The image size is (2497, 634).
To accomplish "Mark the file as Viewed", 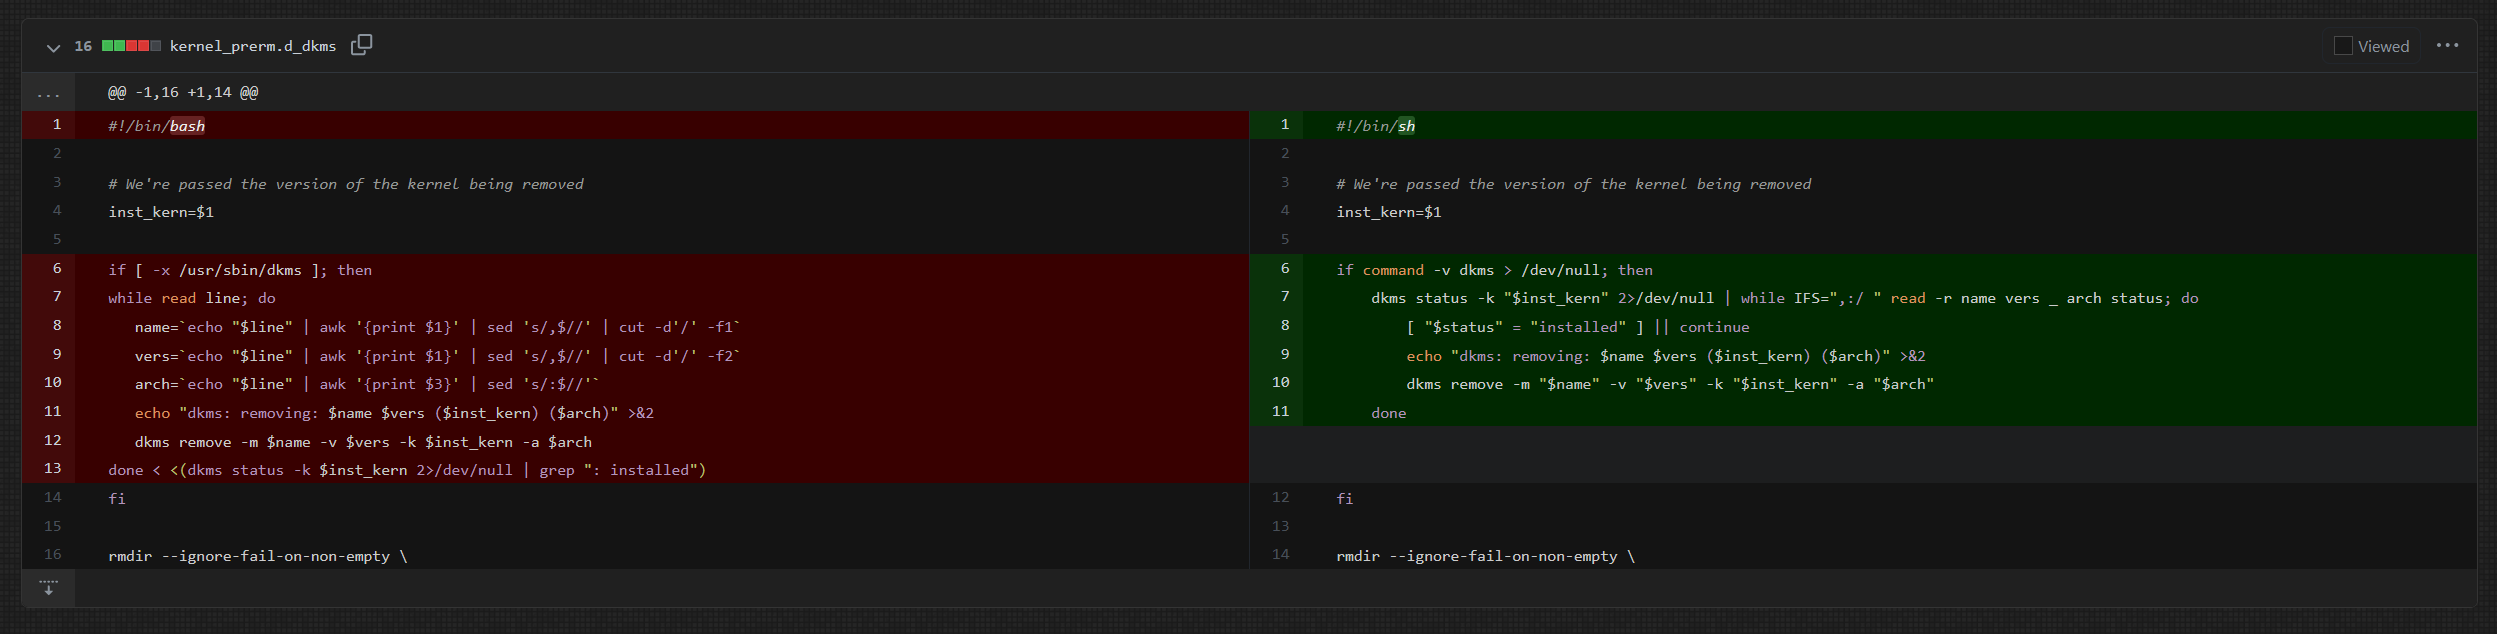I will coord(2343,46).
